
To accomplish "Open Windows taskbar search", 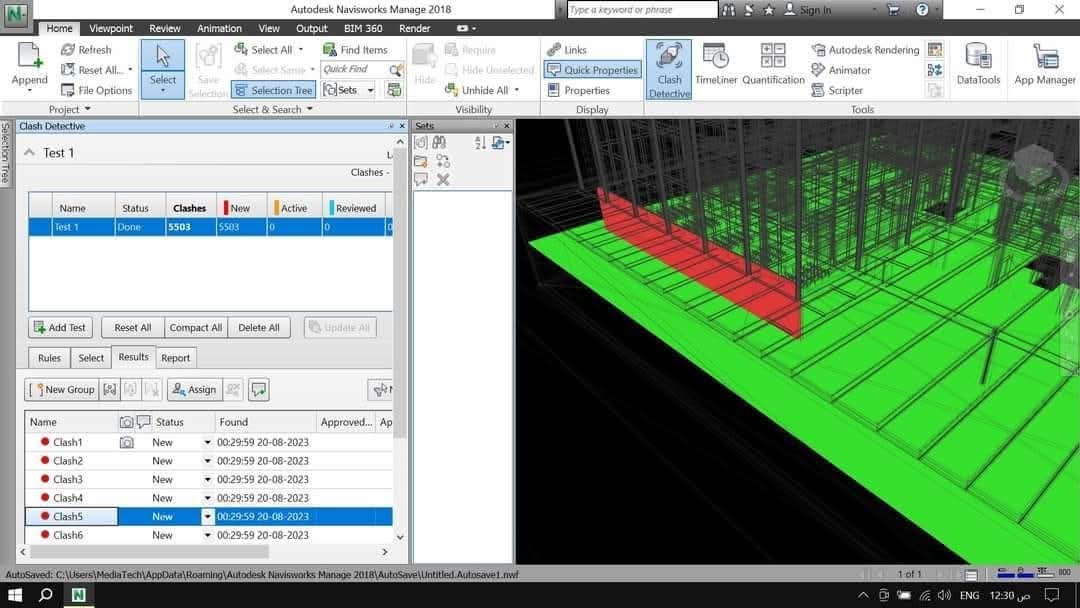I will point(45,595).
